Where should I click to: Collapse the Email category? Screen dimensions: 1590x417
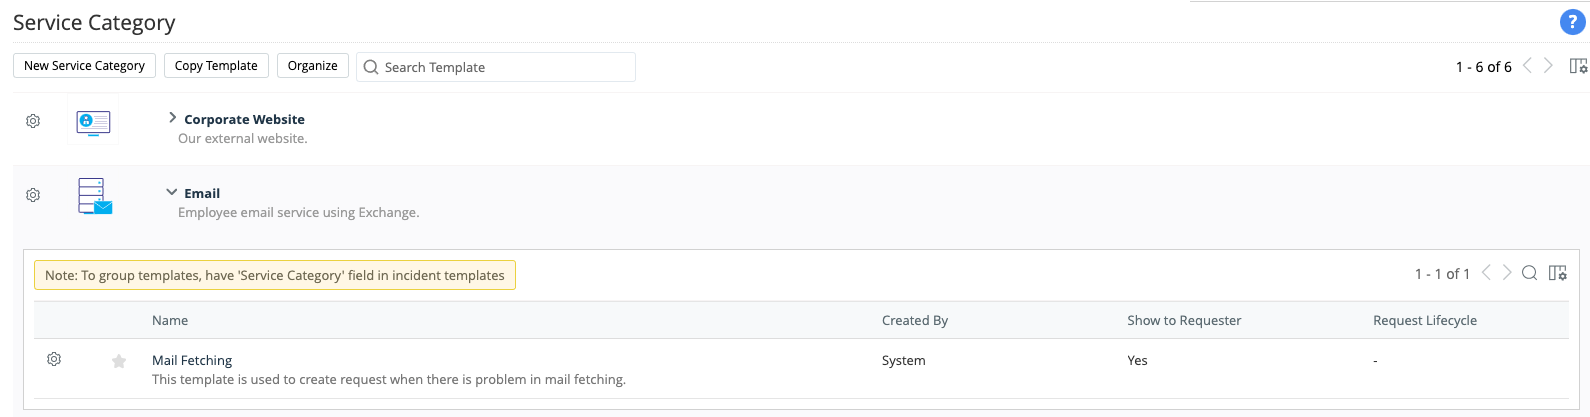pos(172,192)
